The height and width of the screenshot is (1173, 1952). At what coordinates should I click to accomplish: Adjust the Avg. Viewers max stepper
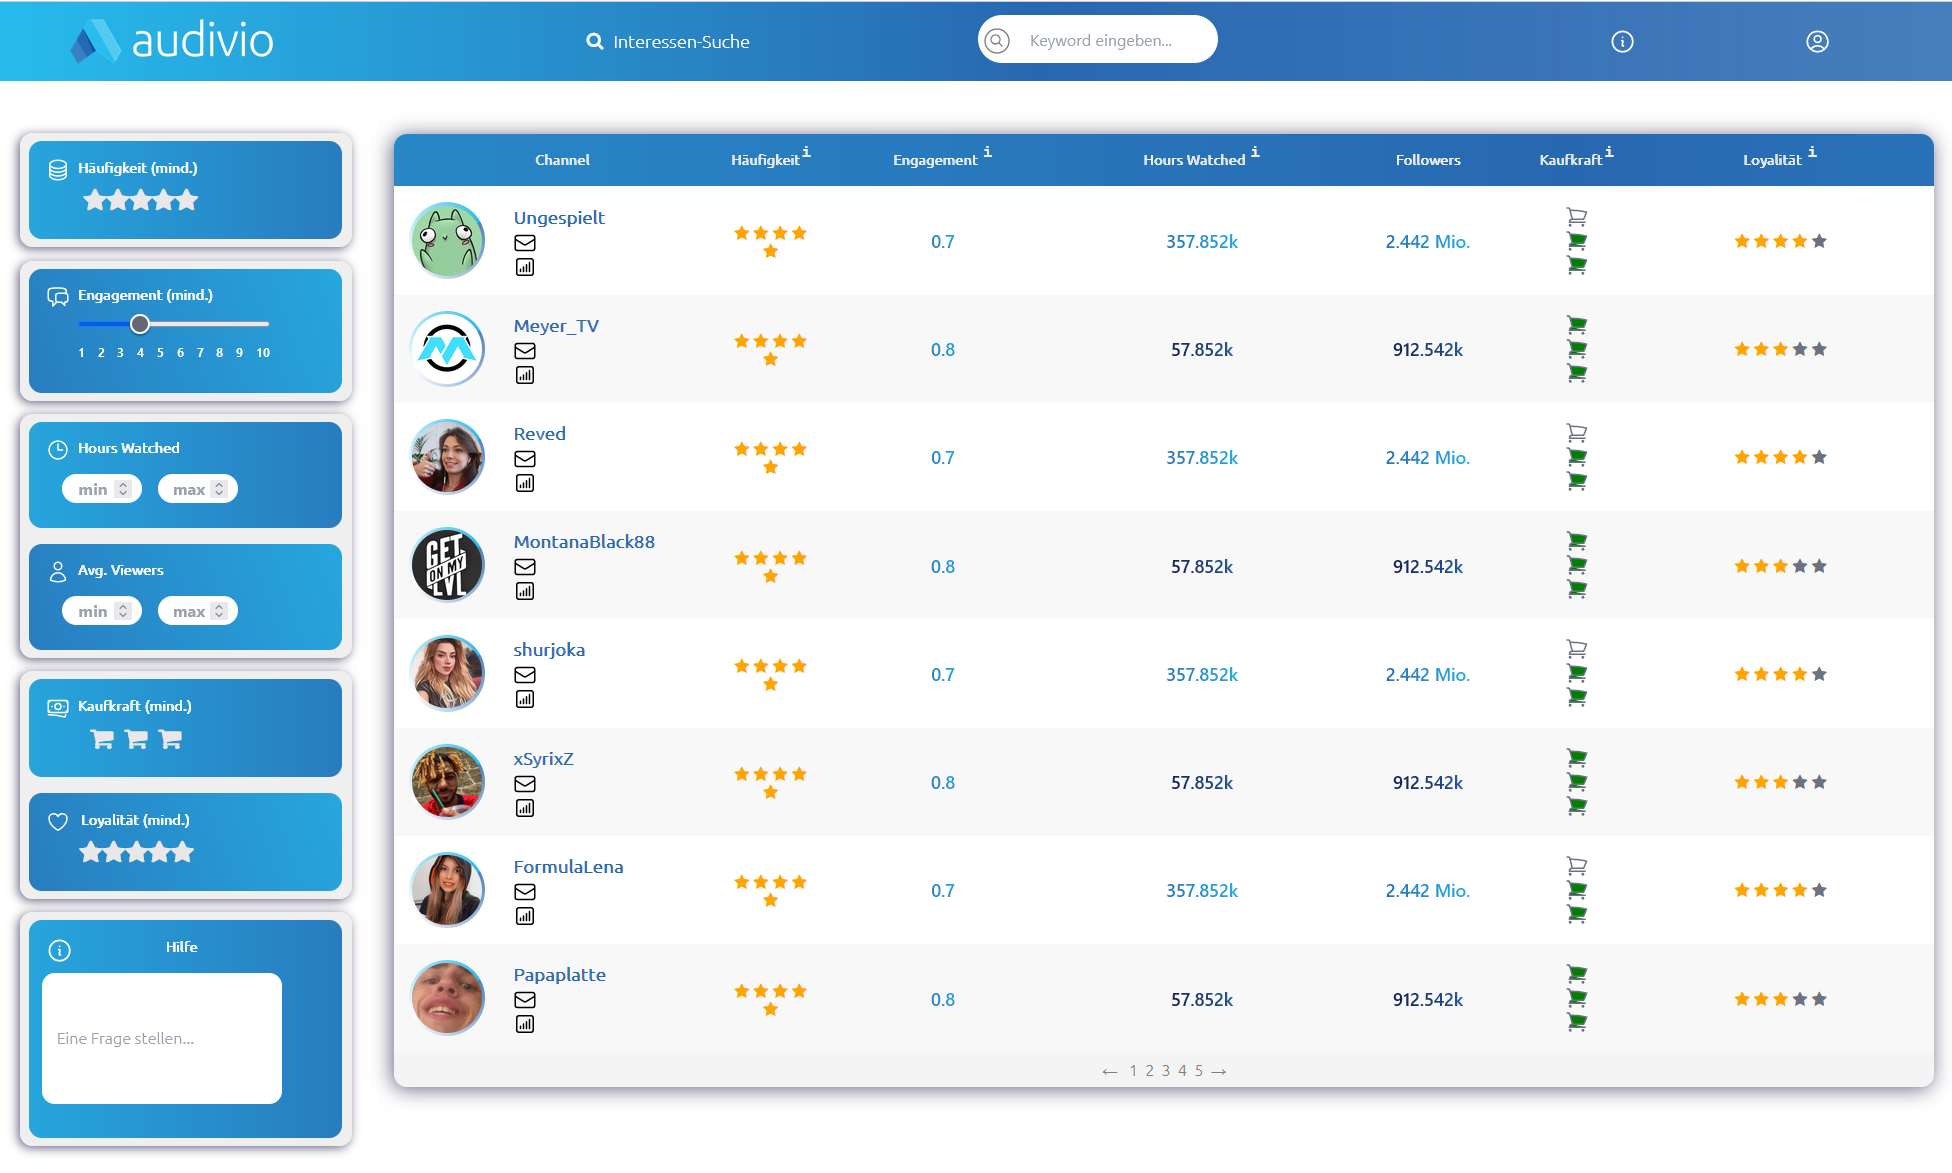219,611
